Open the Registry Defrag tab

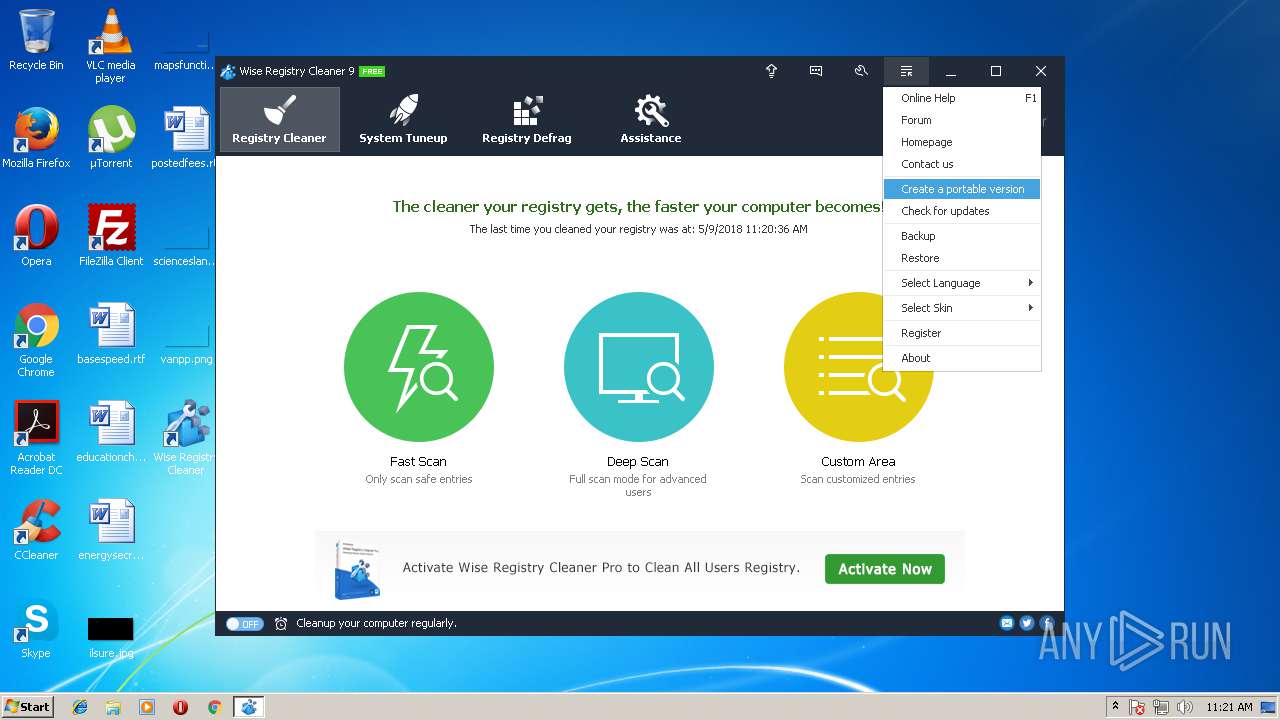point(527,119)
